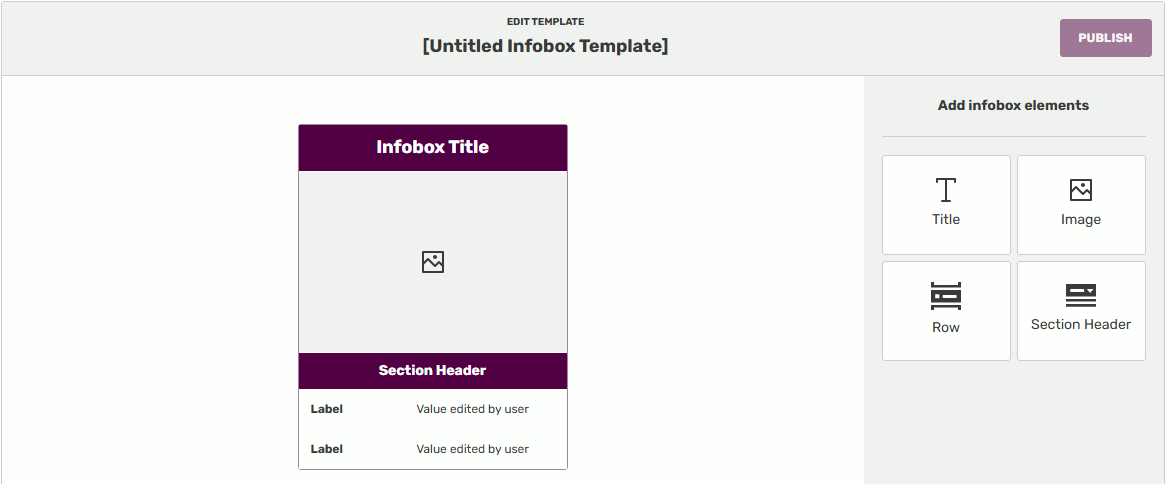Viewport: 1167px width, 484px height.
Task: Add a Section Header via its text label
Action: (x=1081, y=325)
